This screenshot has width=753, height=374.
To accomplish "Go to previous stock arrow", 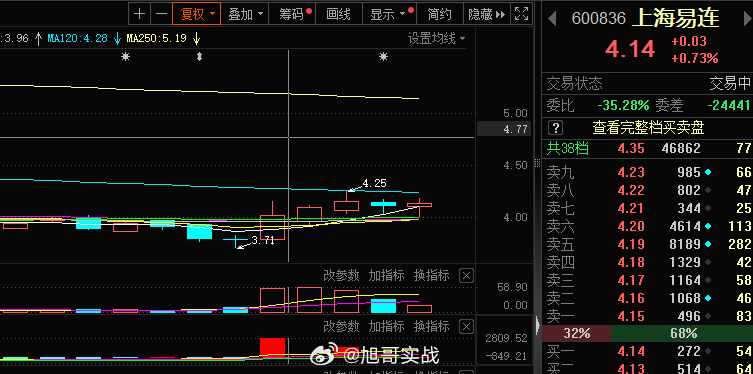I will tap(552, 18).
